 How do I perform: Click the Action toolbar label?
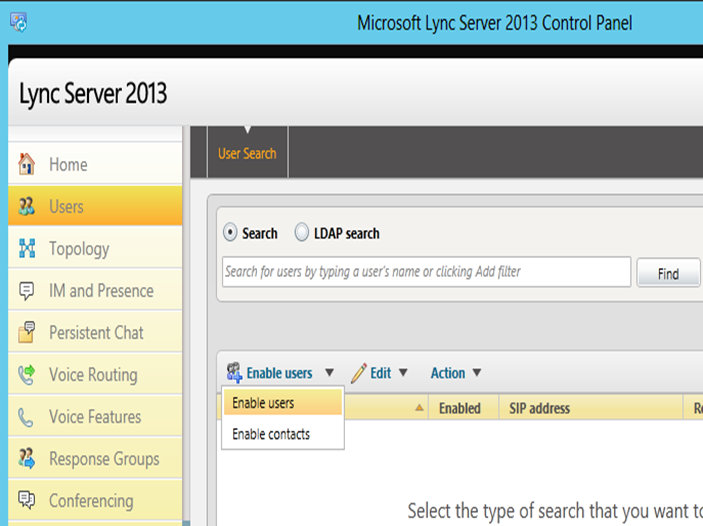click(x=448, y=373)
